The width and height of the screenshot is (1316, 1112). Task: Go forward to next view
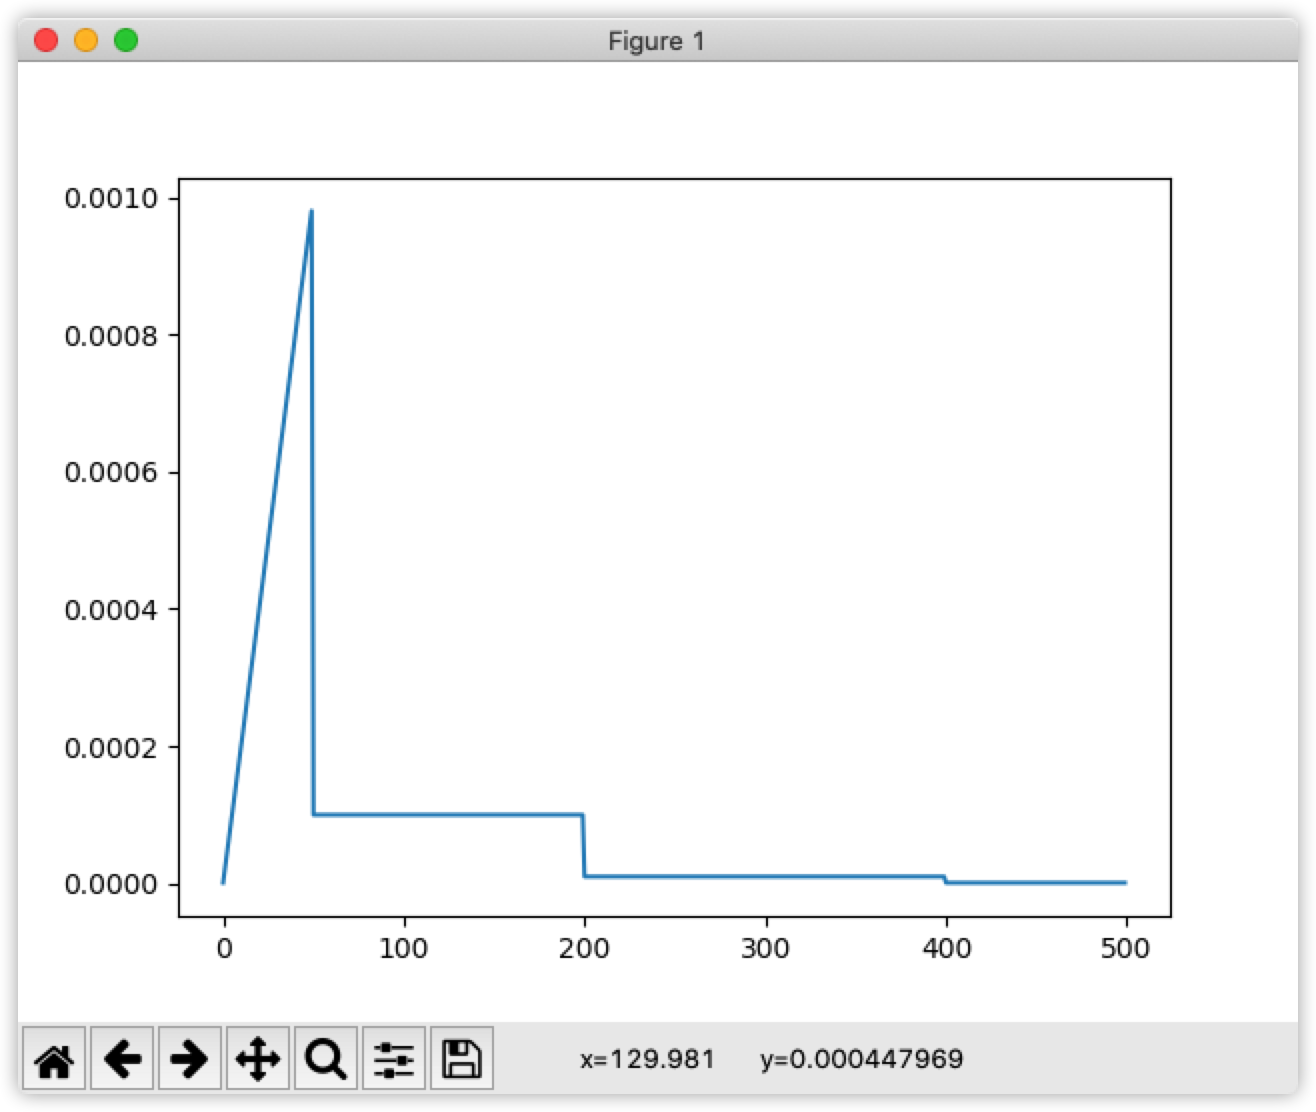pyautogui.click(x=190, y=1058)
